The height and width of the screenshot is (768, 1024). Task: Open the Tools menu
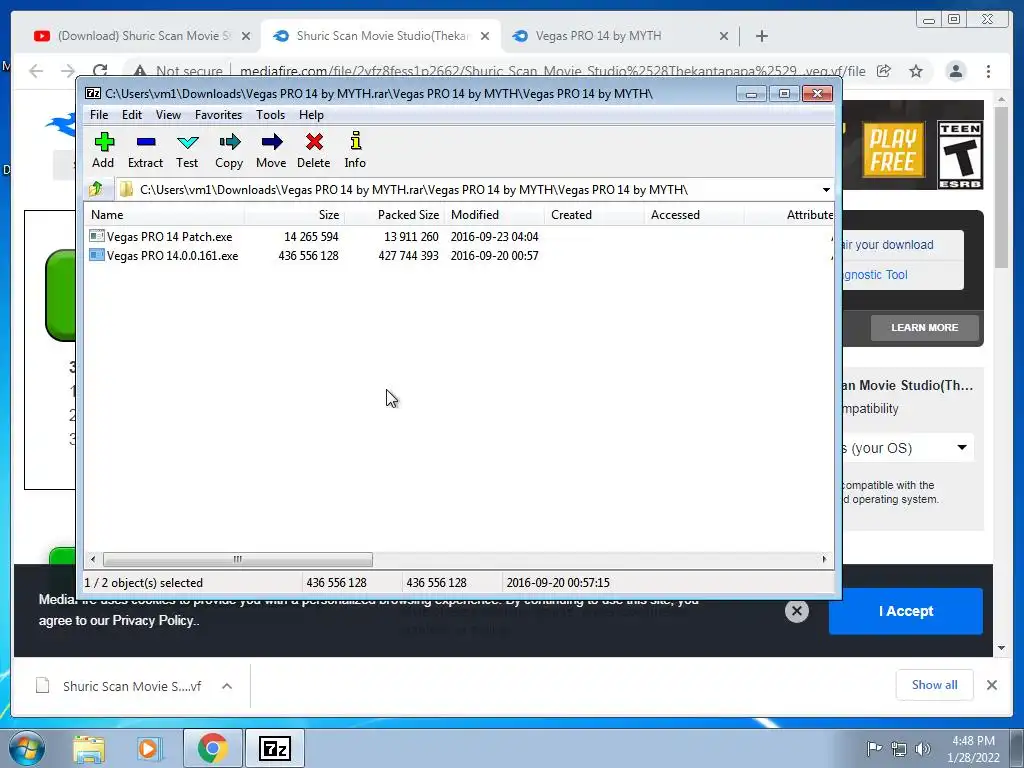(x=270, y=115)
